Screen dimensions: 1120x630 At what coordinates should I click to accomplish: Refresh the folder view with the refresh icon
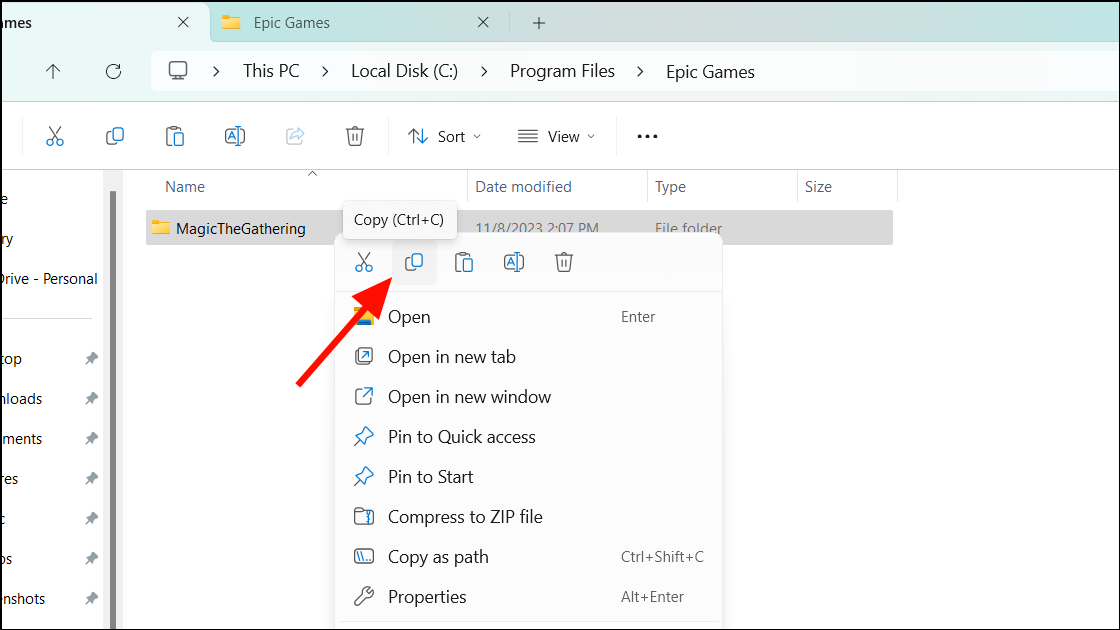click(x=113, y=71)
